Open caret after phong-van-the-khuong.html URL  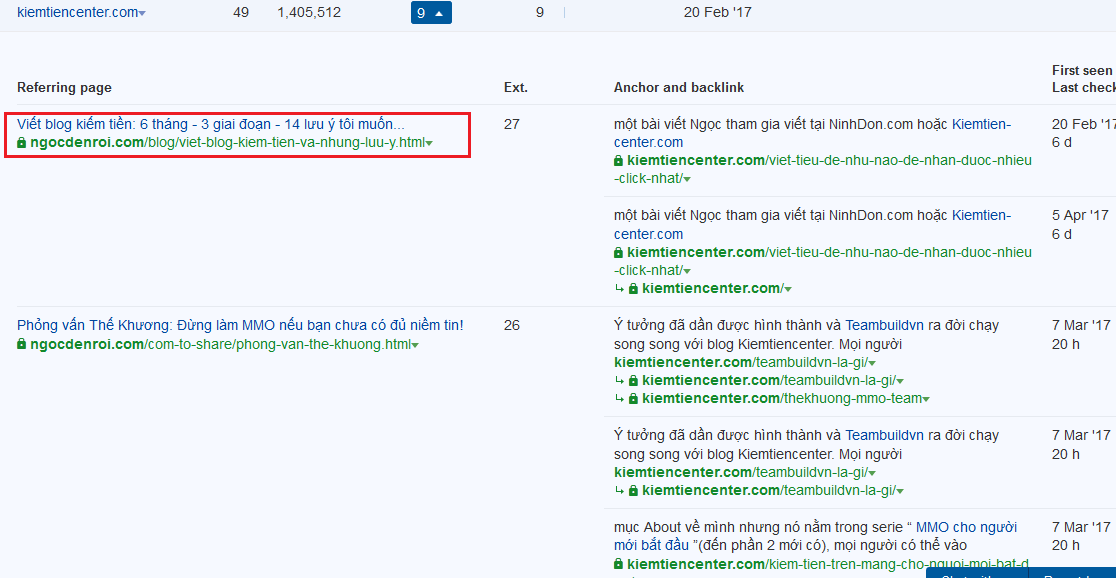click(415, 345)
